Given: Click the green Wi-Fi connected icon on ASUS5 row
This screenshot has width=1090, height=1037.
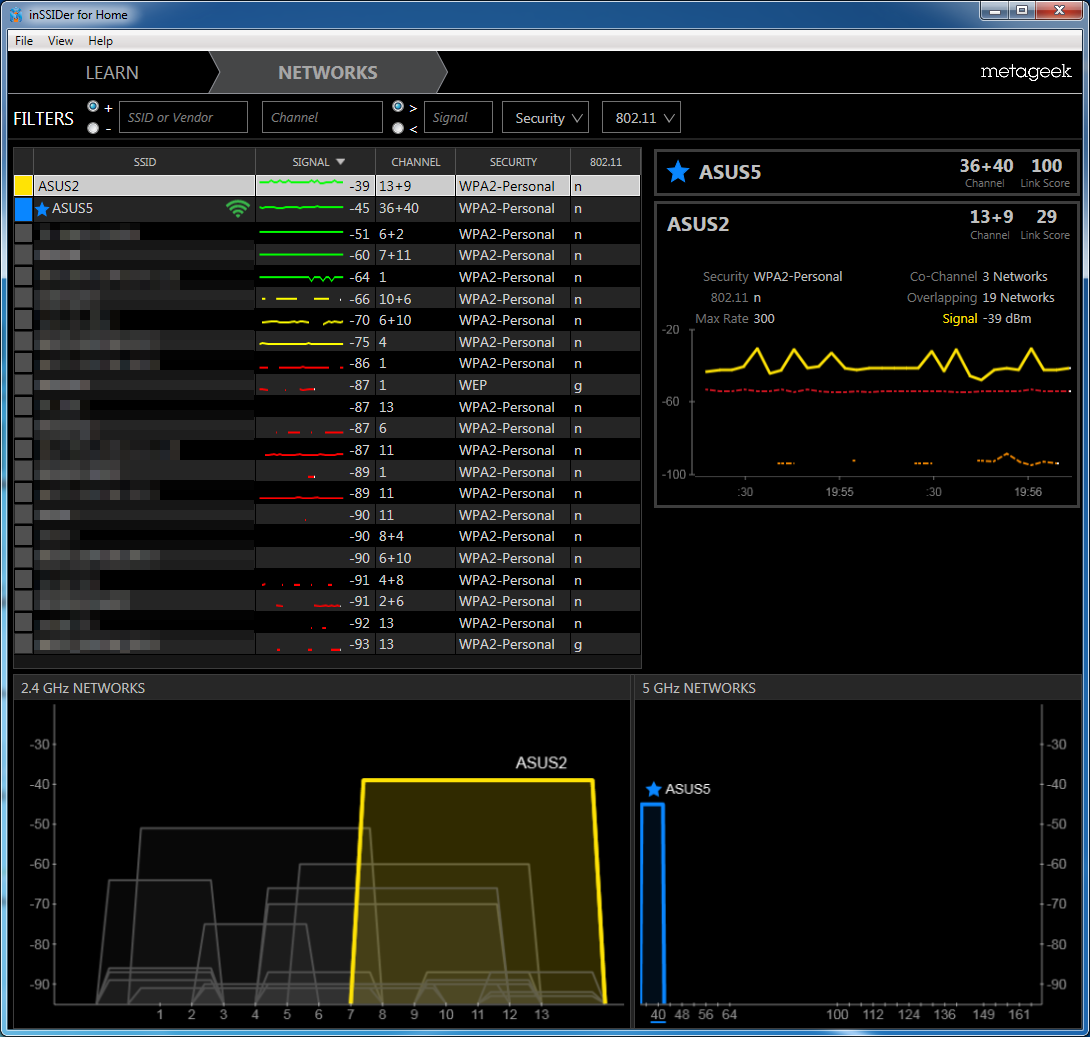Looking at the screenshot, I should tap(238, 209).
